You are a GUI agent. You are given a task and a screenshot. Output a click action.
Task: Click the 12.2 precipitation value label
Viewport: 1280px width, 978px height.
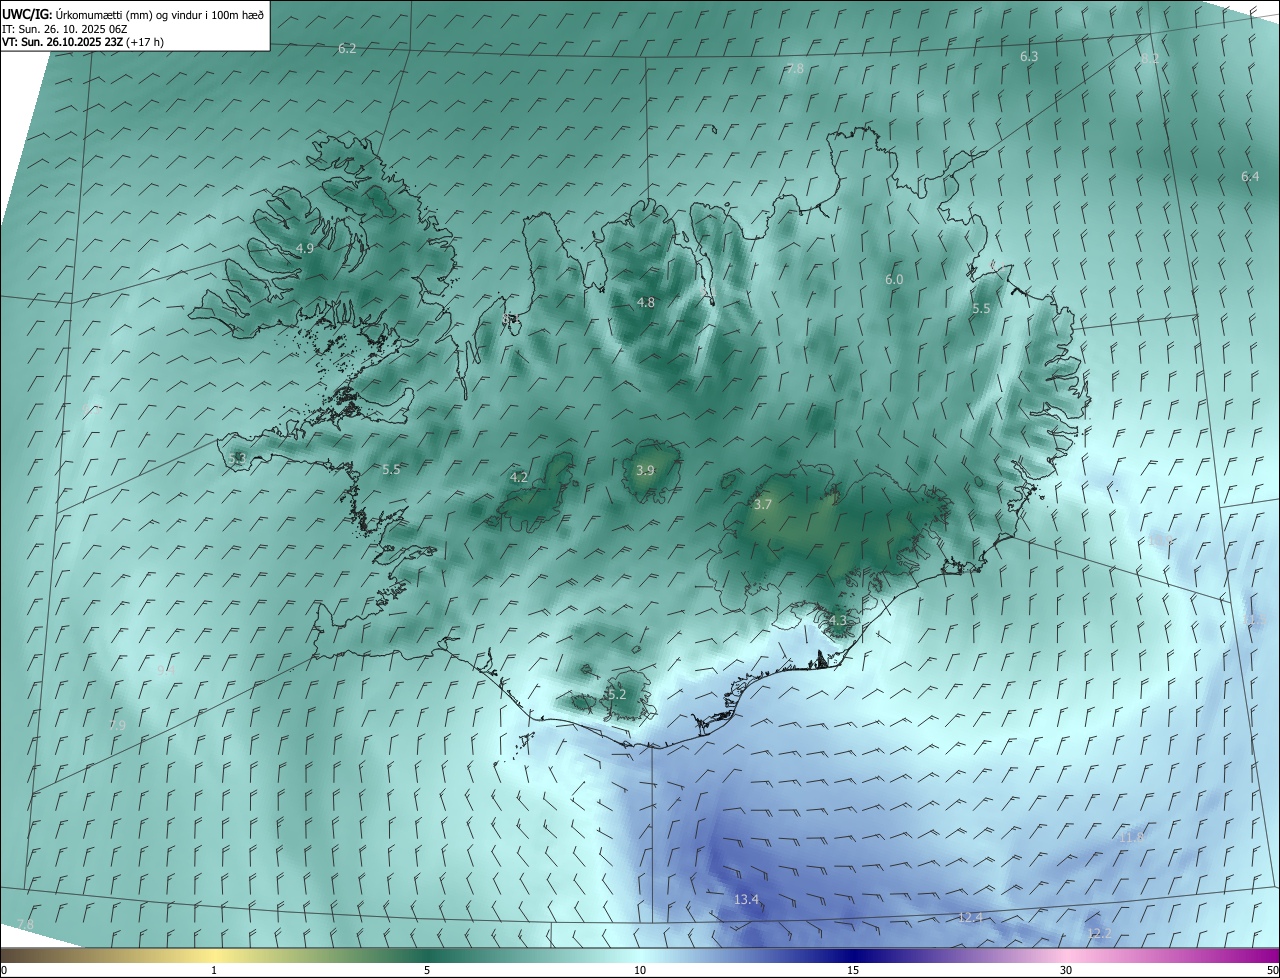[1098, 933]
